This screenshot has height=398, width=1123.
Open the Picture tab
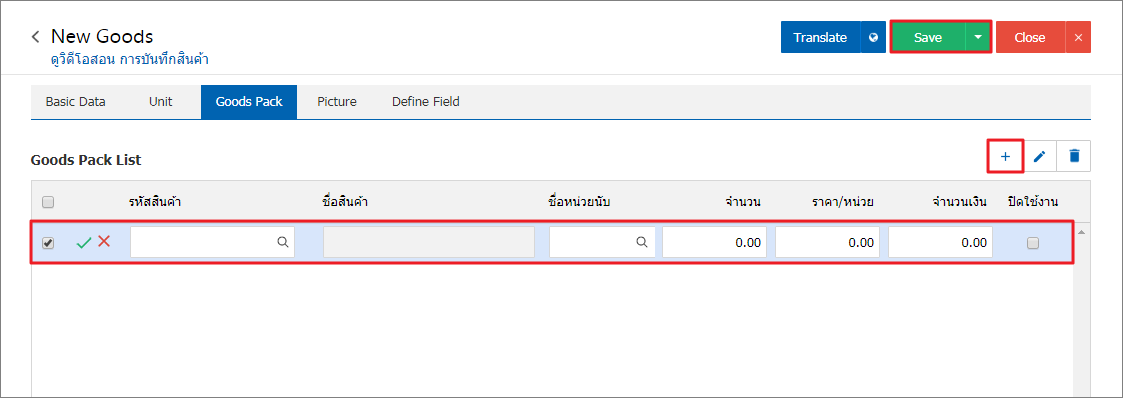[337, 102]
